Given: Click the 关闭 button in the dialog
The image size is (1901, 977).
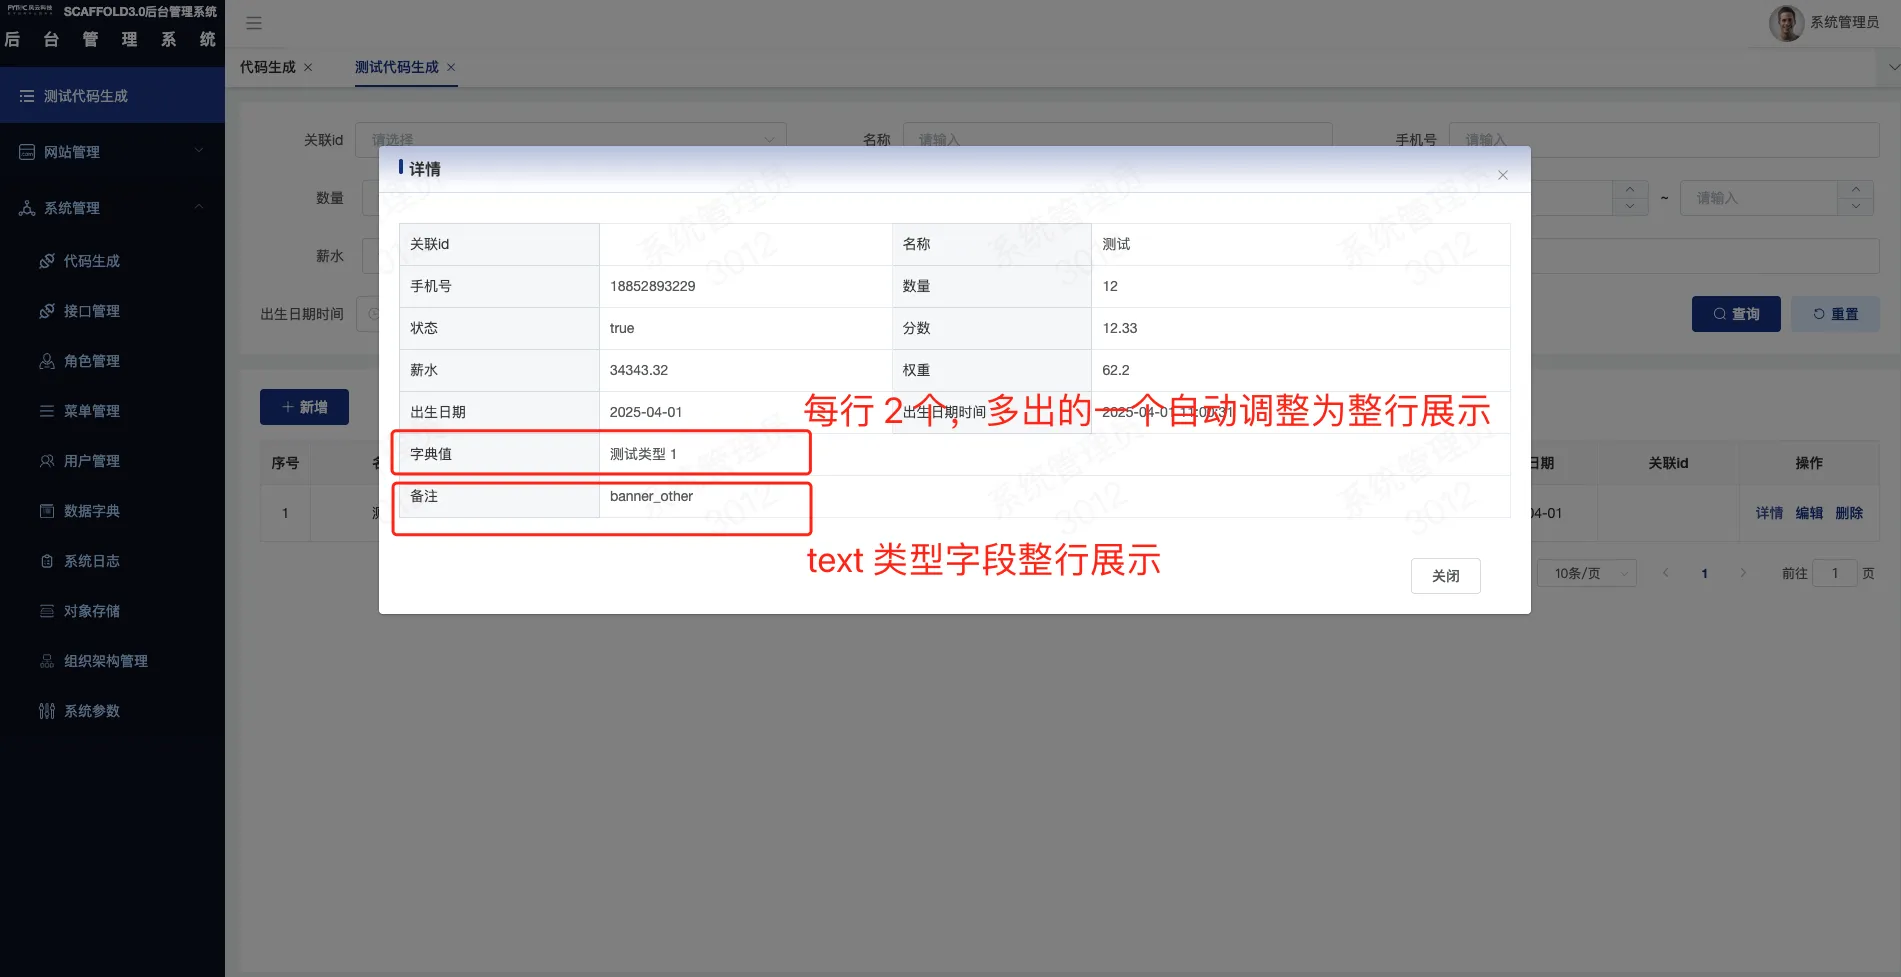Looking at the screenshot, I should [x=1445, y=576].
